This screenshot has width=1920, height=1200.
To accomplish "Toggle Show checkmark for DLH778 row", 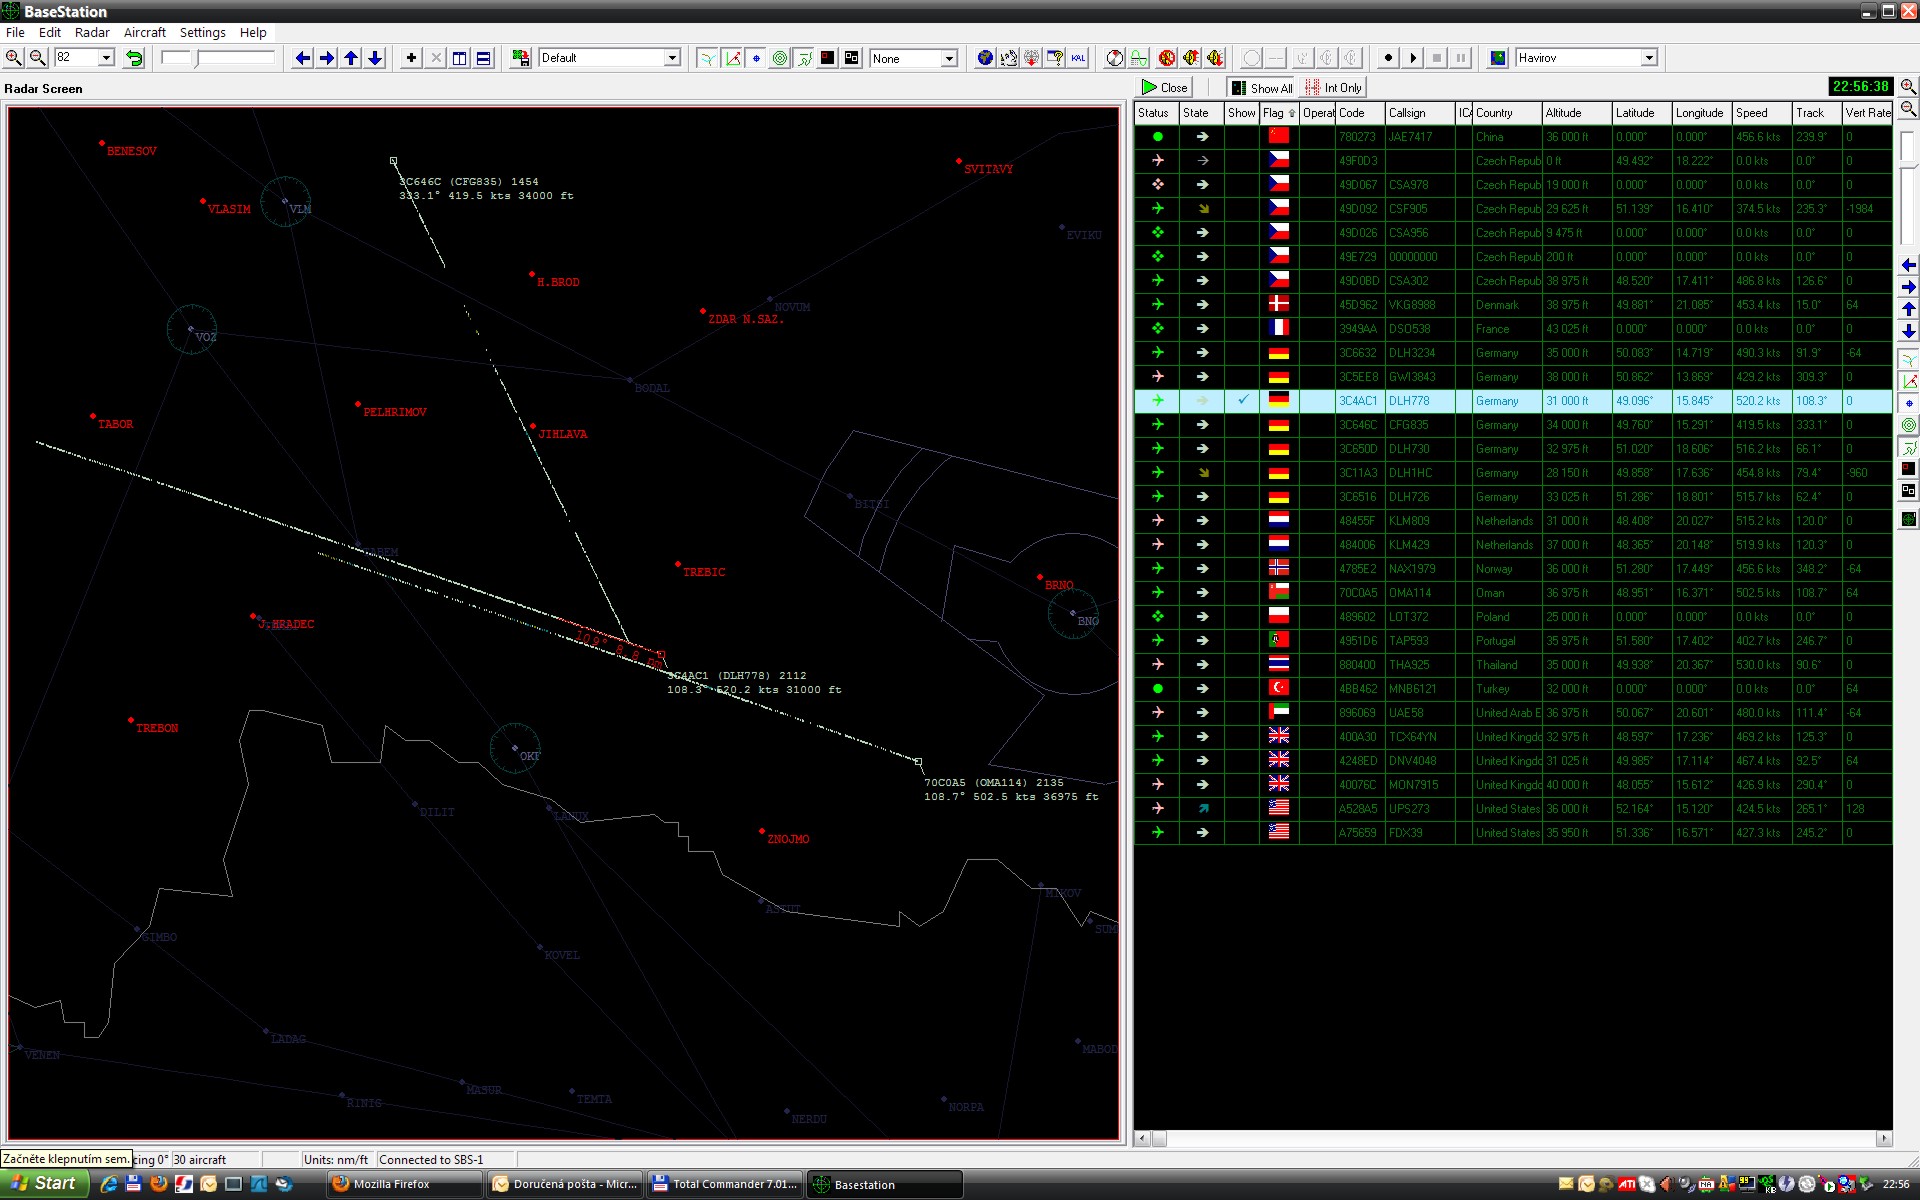I will [1242, 400].
